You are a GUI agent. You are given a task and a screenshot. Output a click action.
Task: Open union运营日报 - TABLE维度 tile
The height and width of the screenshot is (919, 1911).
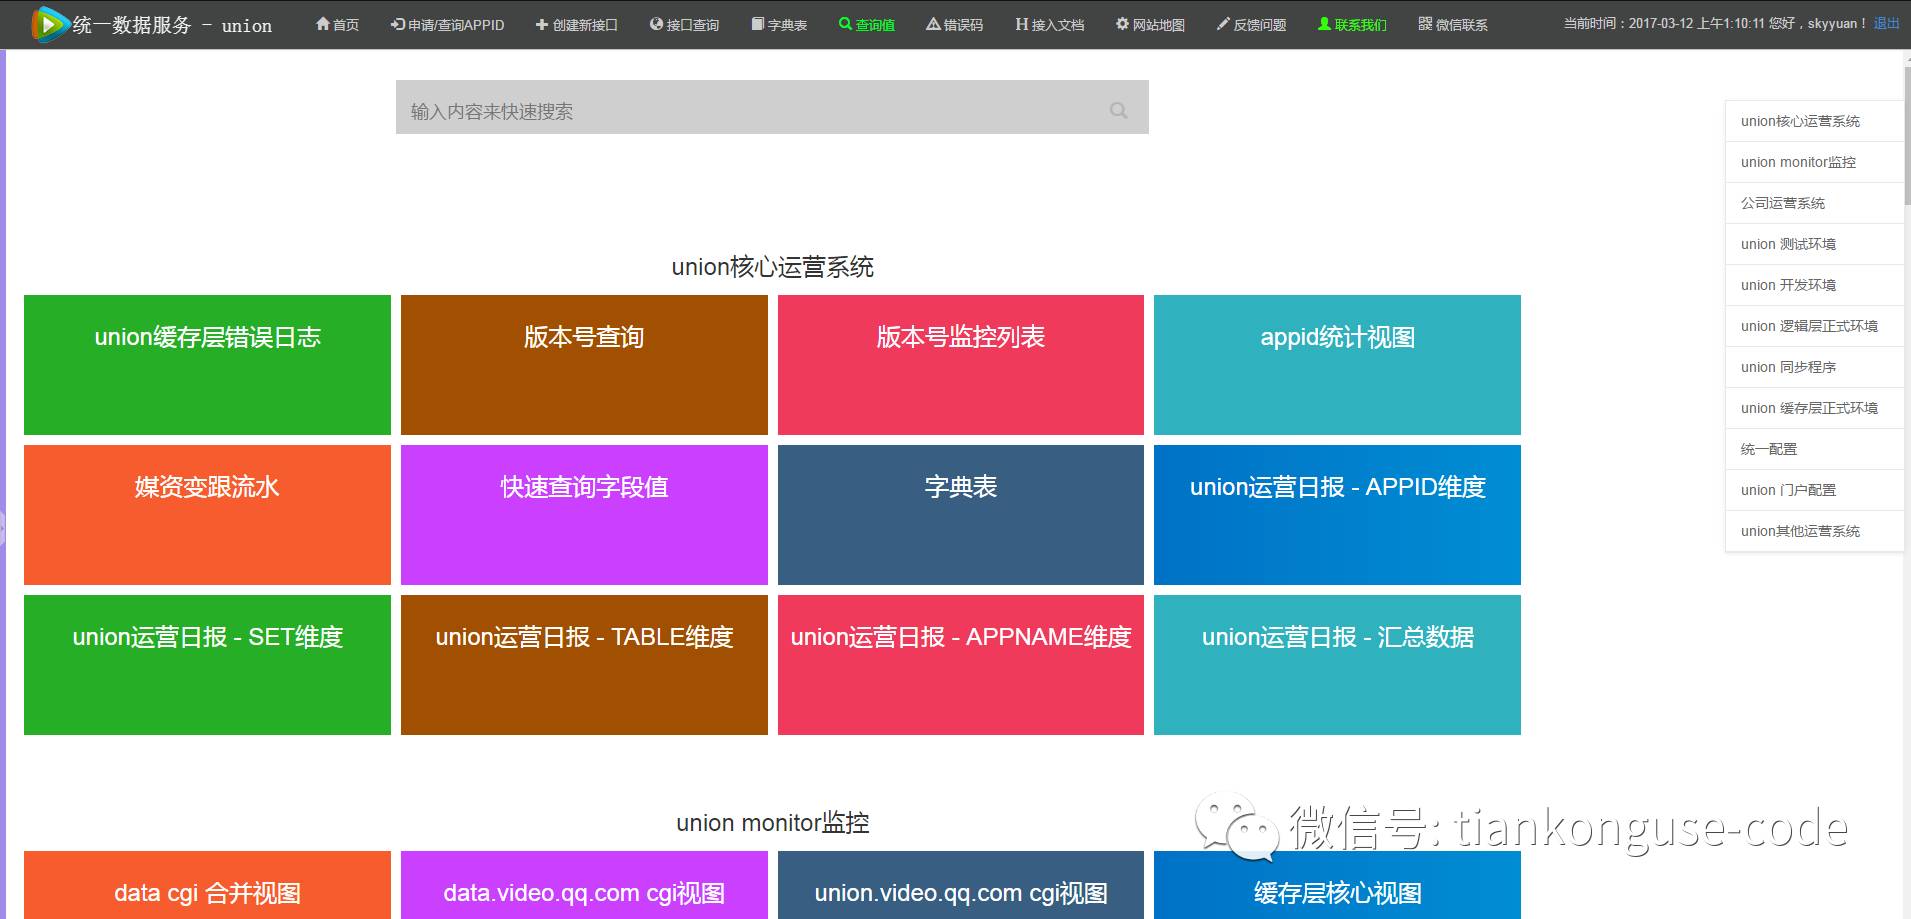[x=584, y=665]
